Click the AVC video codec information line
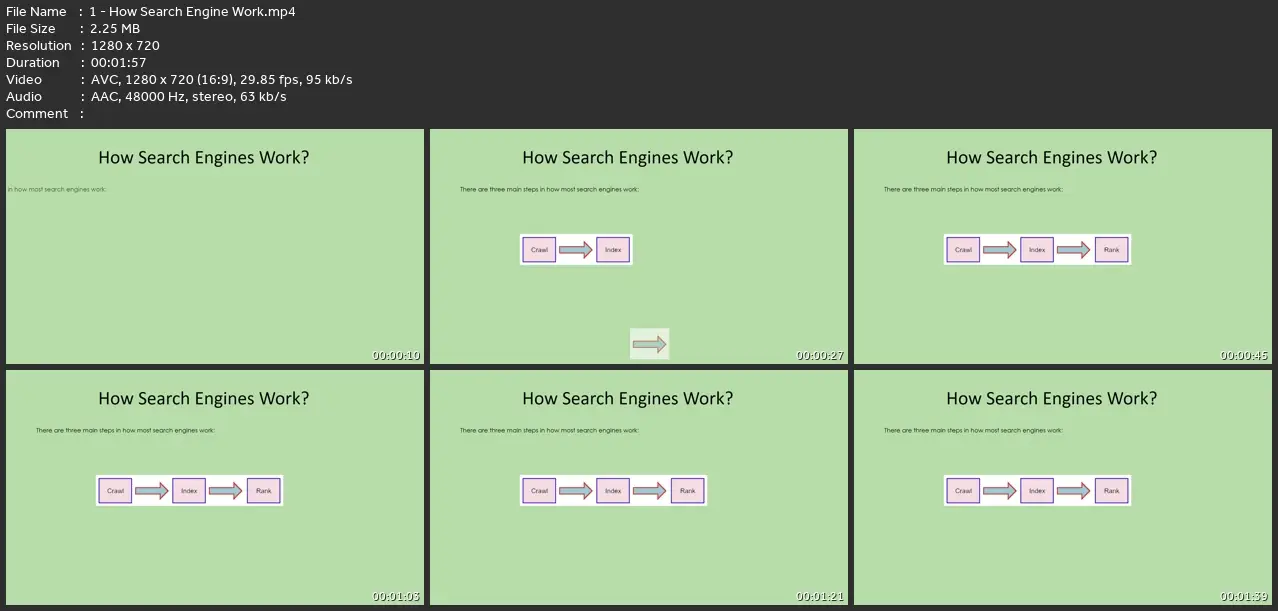Image resolution: width=1278 pixels, height=611 pixels. [x=221, y=80]
